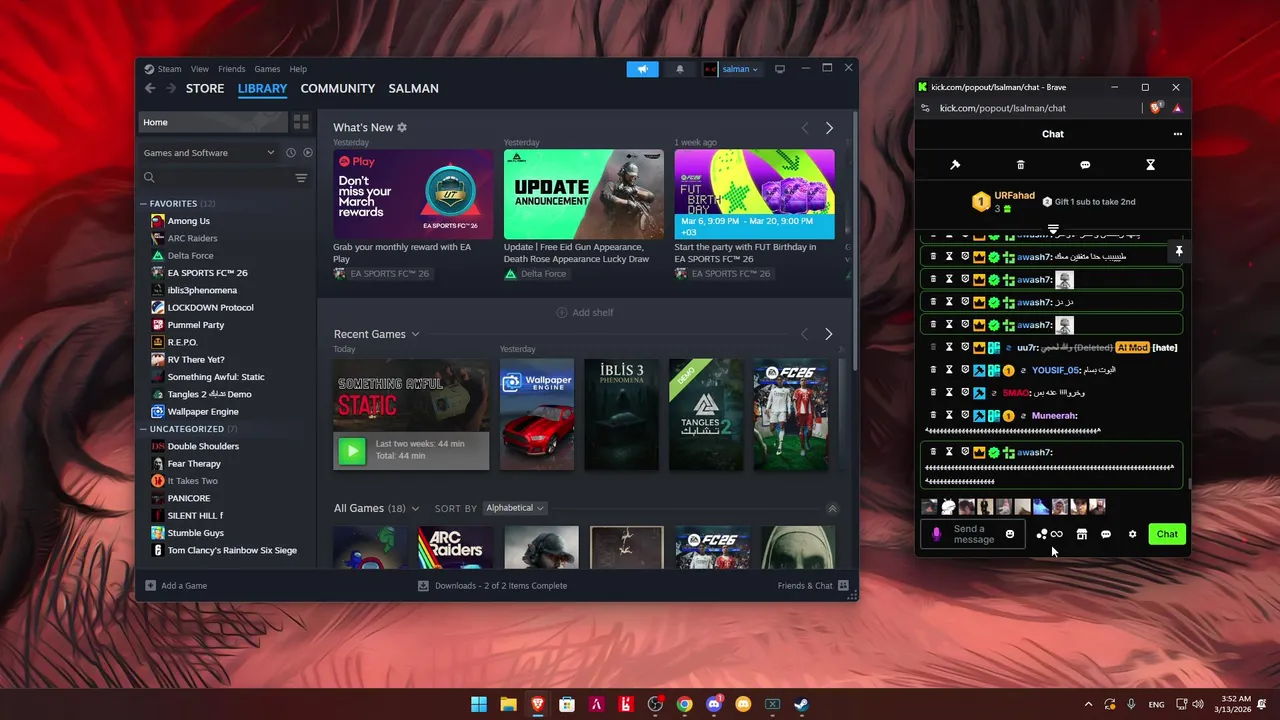This screenshot has width=1280, height=720.
Task: Open Games and Software dropdown
Action: tap(208, 153)
